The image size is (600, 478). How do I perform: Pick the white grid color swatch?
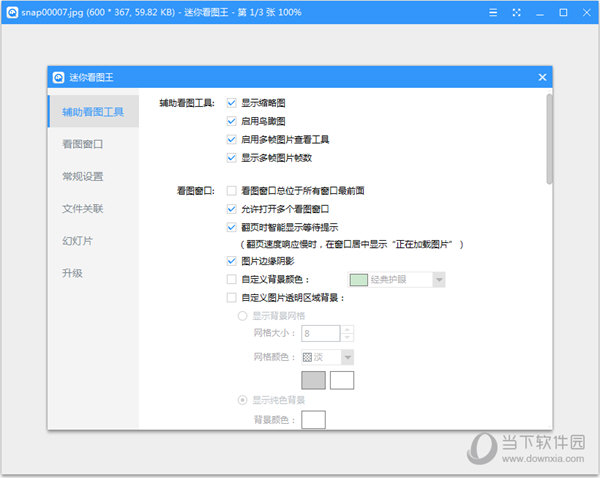pos(342,380)
